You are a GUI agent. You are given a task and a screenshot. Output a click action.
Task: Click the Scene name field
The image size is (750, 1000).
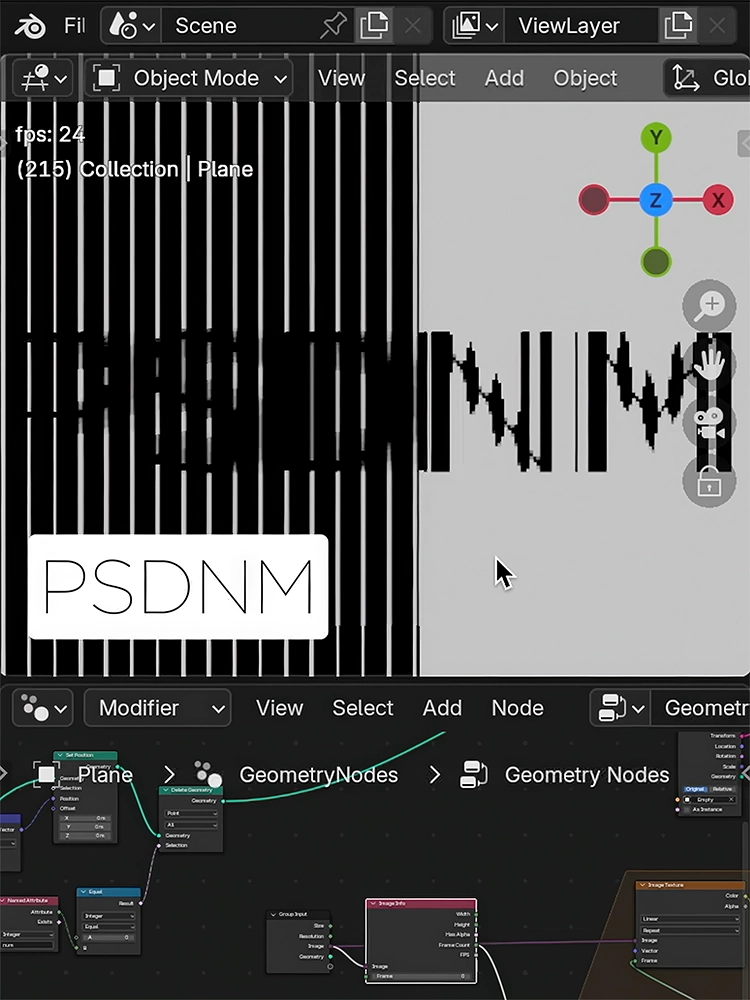[253, 26]
